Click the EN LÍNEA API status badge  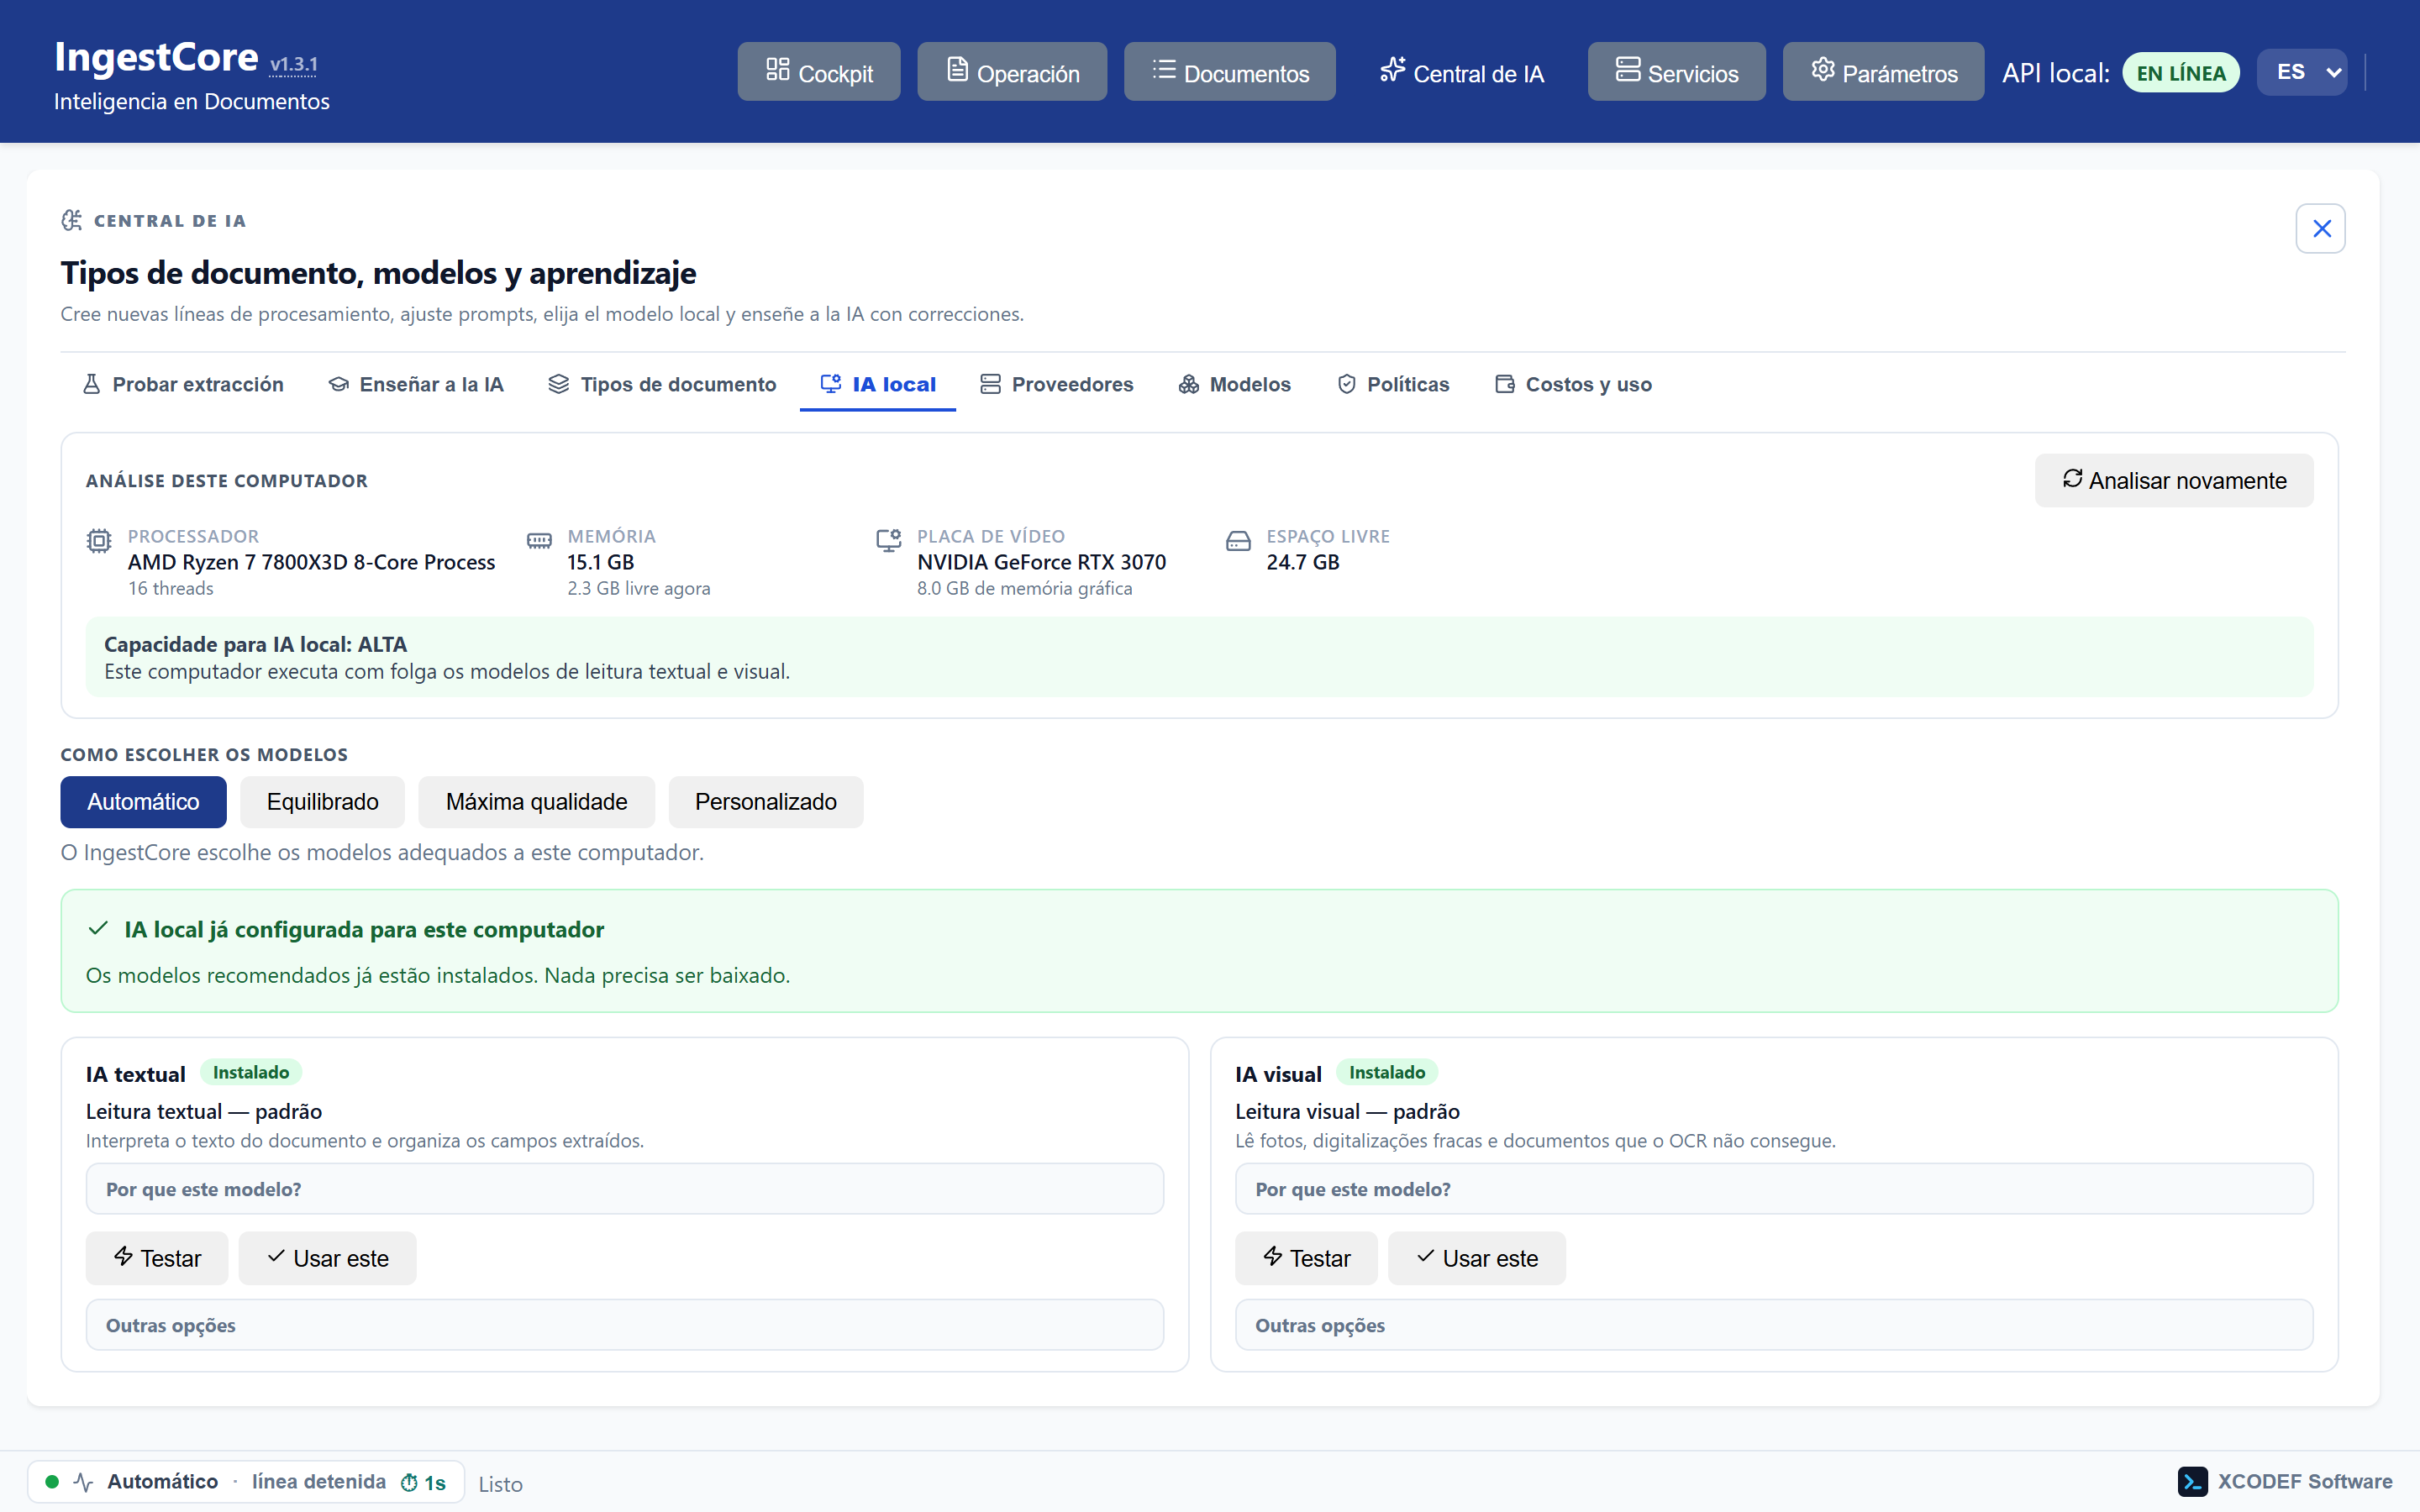click(2181, 72)
